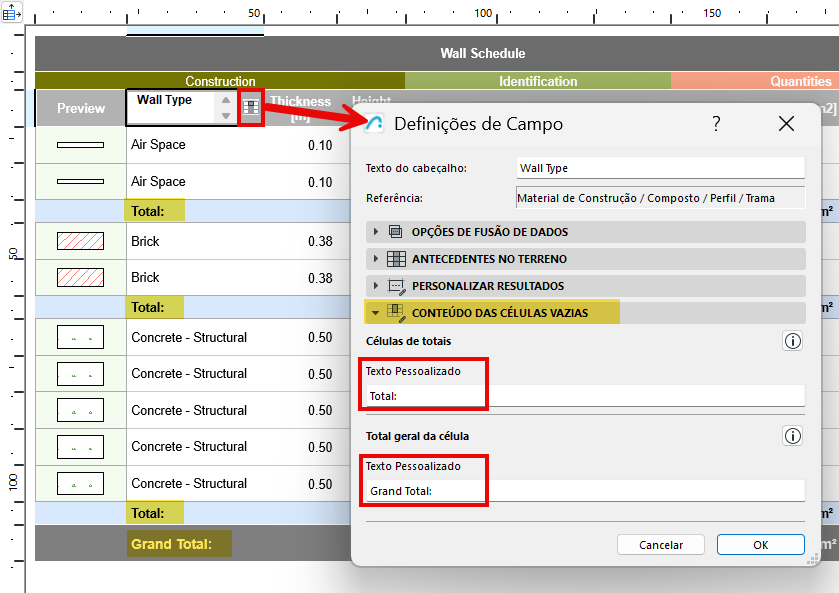839x593 pixels.
Task: Click first Brick thickness value 0.38
Action: point(320,241)
